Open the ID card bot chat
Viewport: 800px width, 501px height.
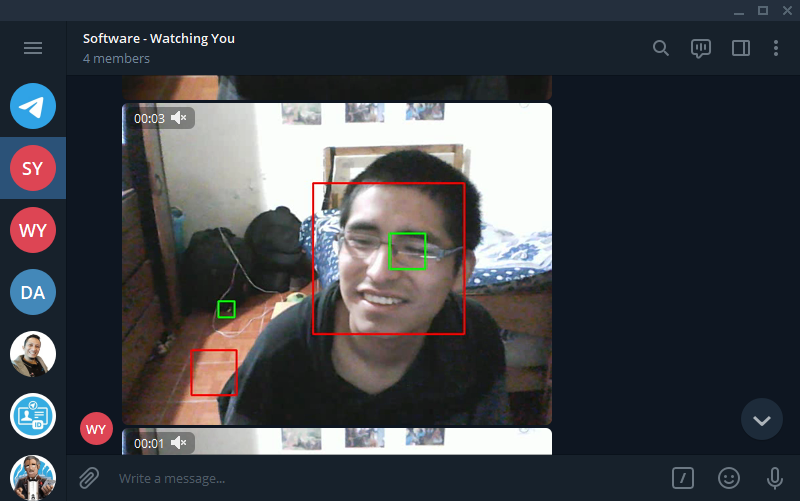pyautogui.click(x=33, y=416)
